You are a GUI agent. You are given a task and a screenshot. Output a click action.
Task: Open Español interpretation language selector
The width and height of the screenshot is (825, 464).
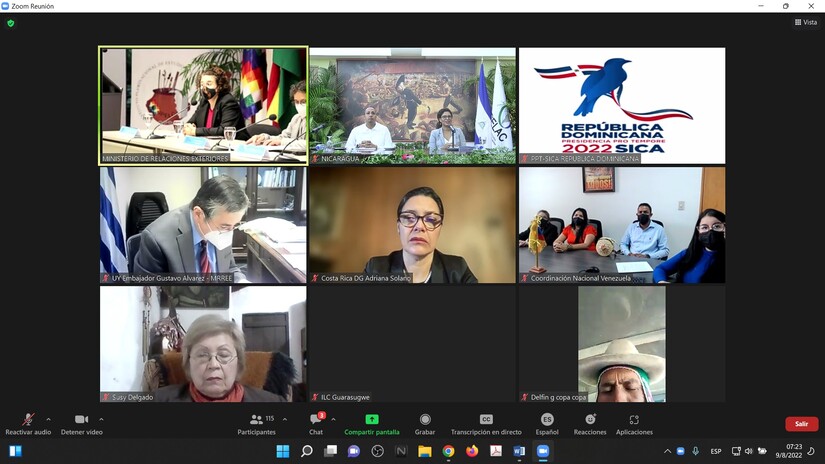coord(547,424)
